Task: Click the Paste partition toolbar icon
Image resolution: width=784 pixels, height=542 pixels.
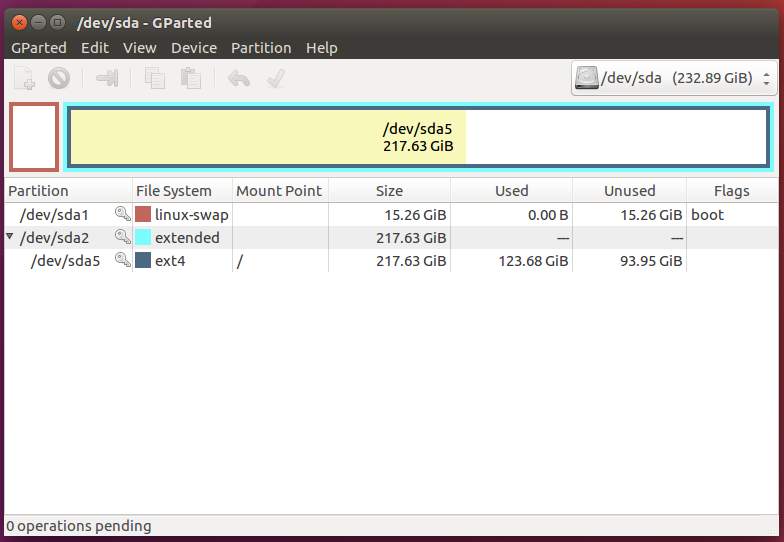Action: (191, 78)
